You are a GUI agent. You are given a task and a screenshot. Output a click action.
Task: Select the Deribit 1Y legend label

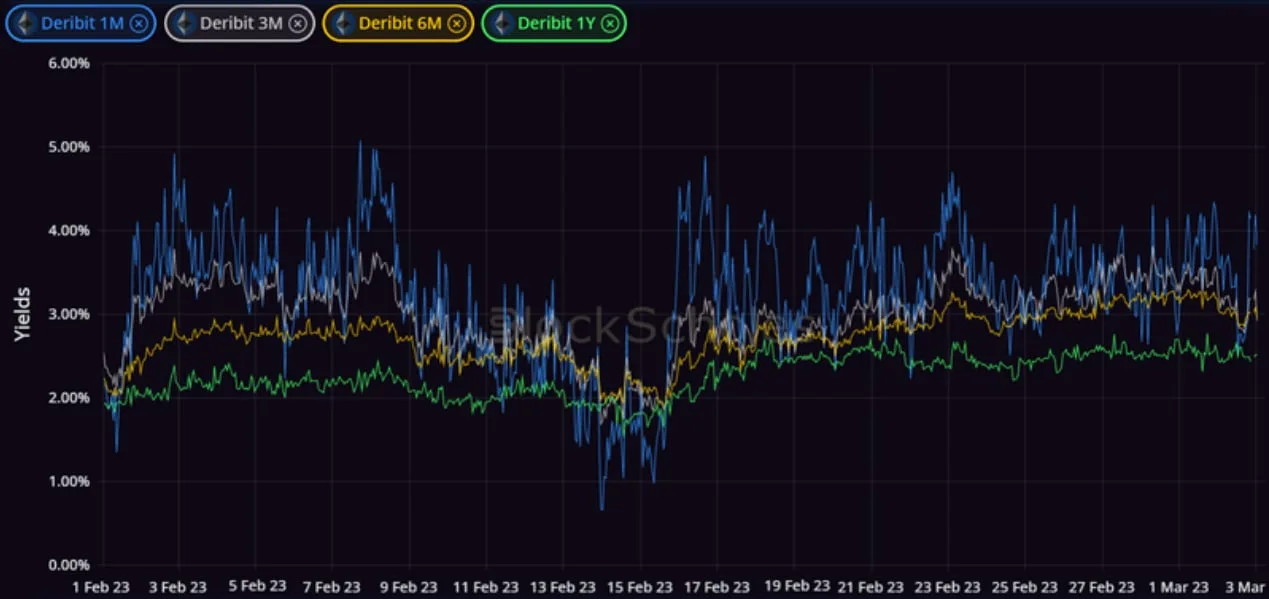pyautogui.click(x=556, y=23)
